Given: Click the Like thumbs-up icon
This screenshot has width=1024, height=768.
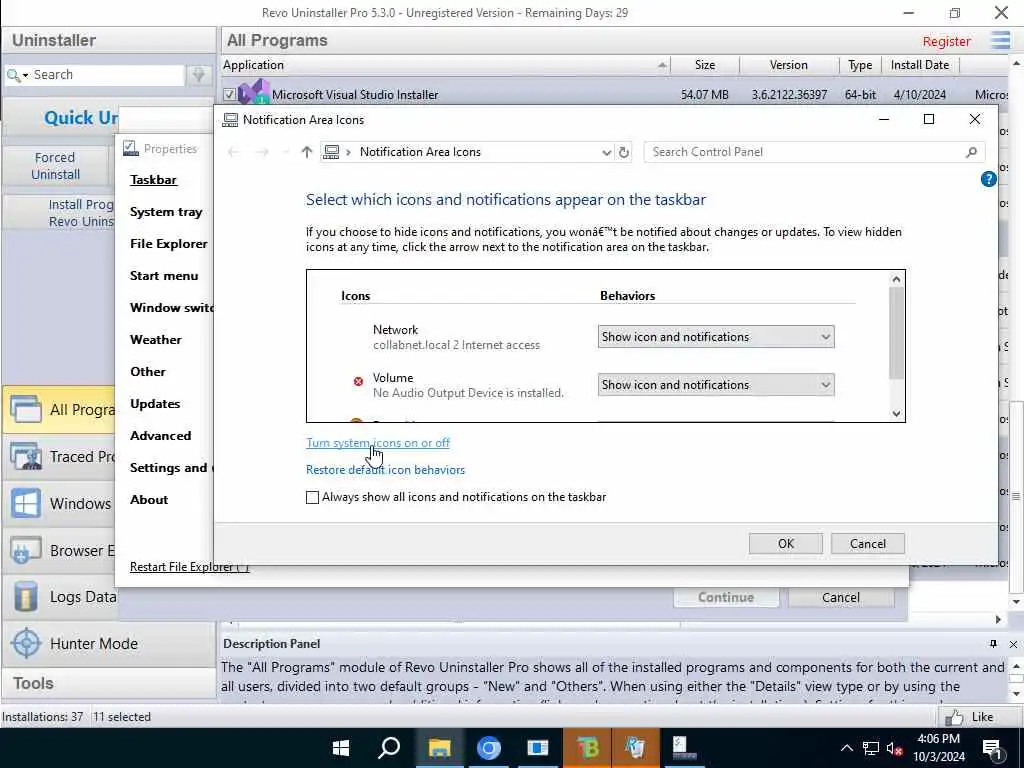Looking at the screenshot, I should pos(953,717).
